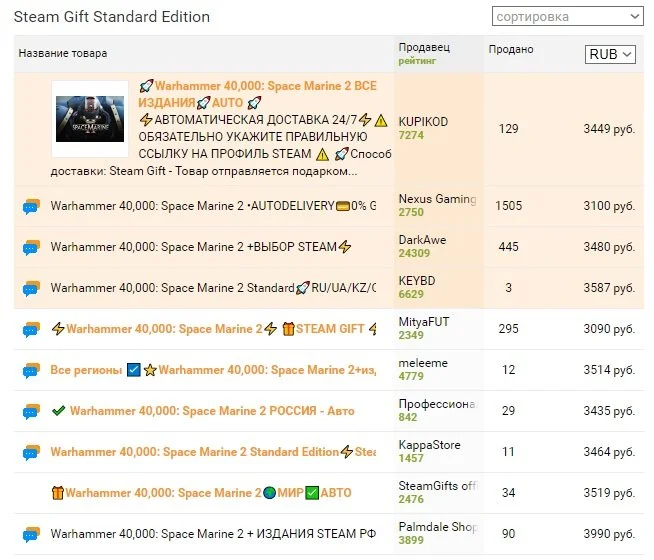The image size is (654, 560).
Task: Click the chat icon in Palmdale Shop row
Action: coord(31,534)
